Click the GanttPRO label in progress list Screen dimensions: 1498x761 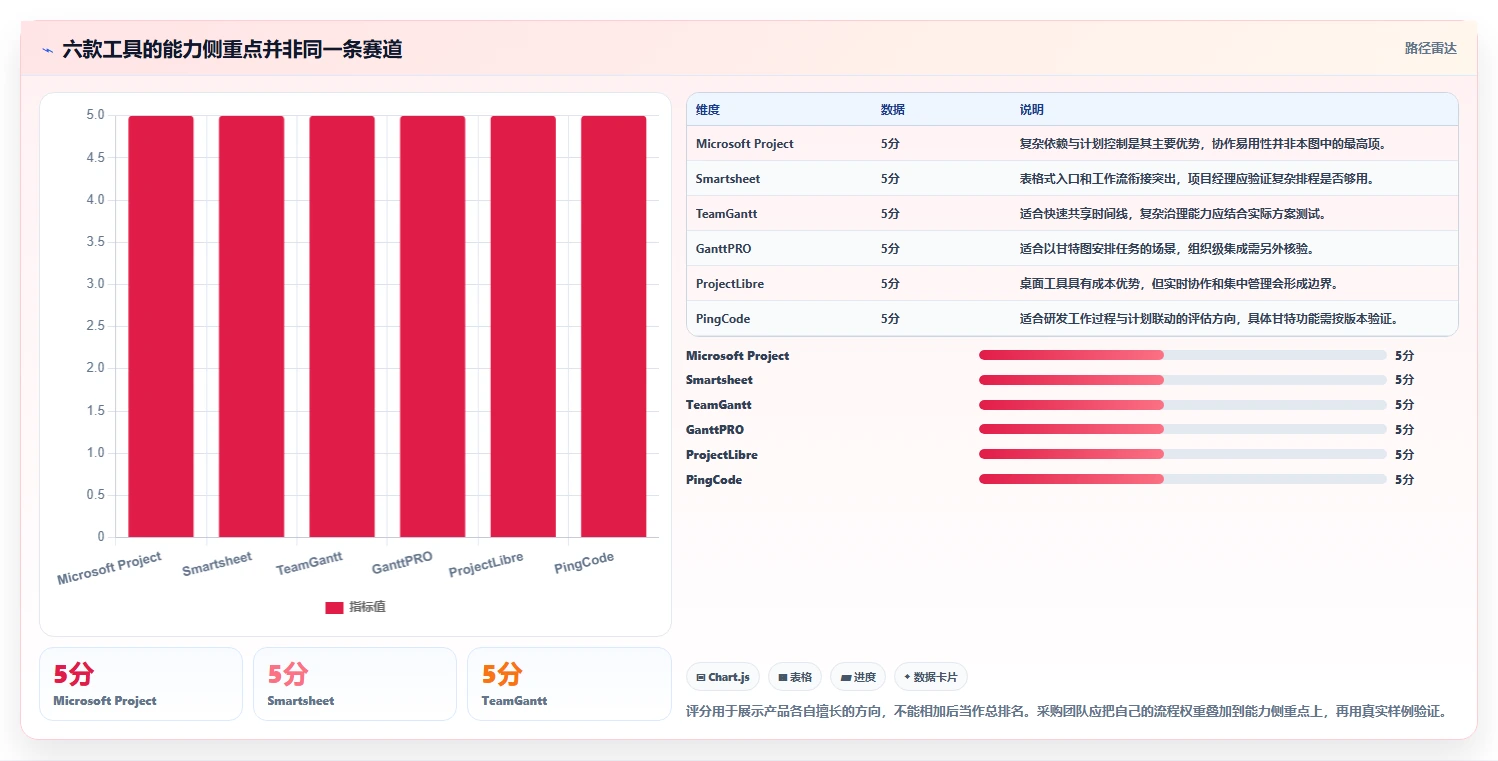click(715, 430)
